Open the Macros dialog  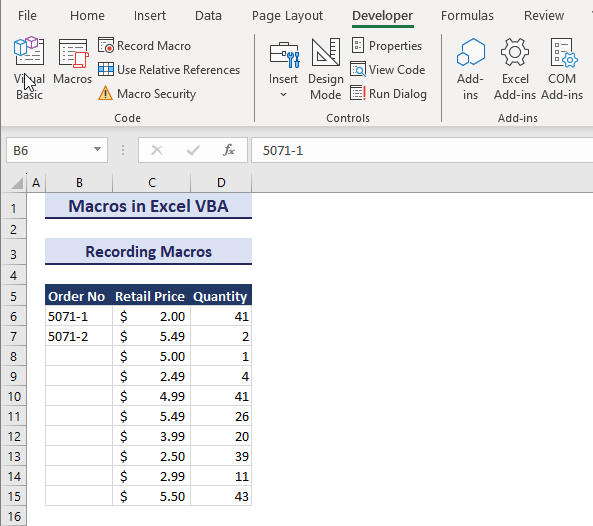point(72,62)
